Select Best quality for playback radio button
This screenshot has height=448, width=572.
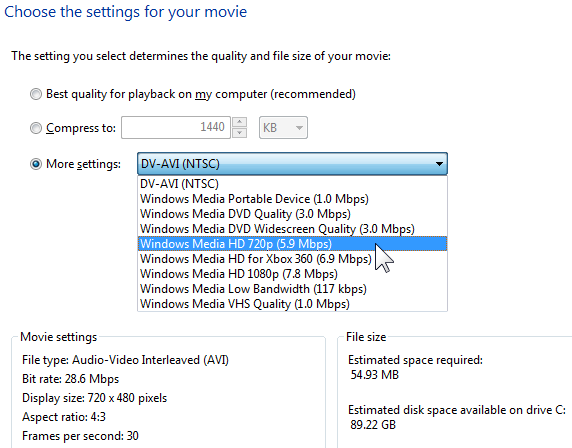tap(36, 94)
